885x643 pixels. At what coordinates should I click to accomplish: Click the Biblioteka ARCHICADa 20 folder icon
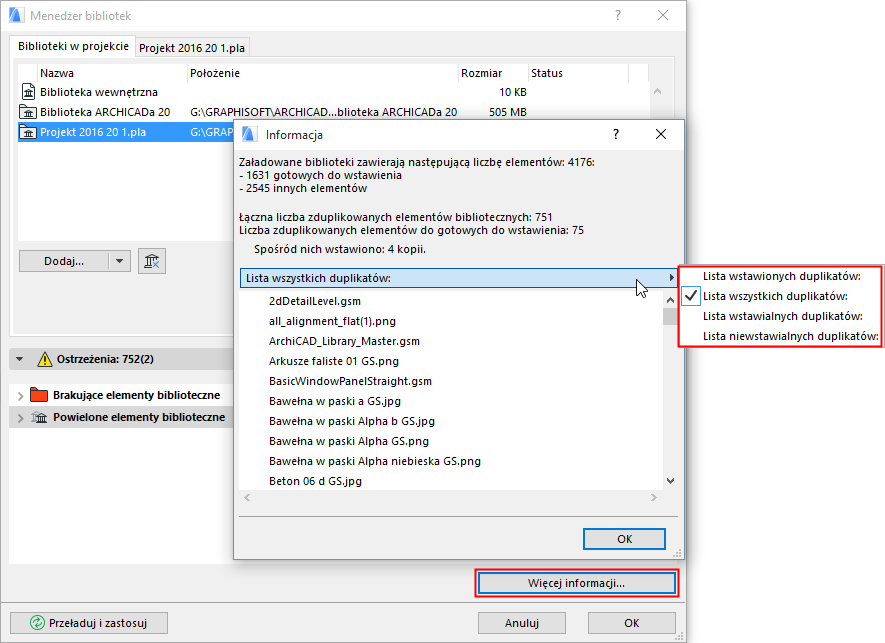[x=28, y=112]
